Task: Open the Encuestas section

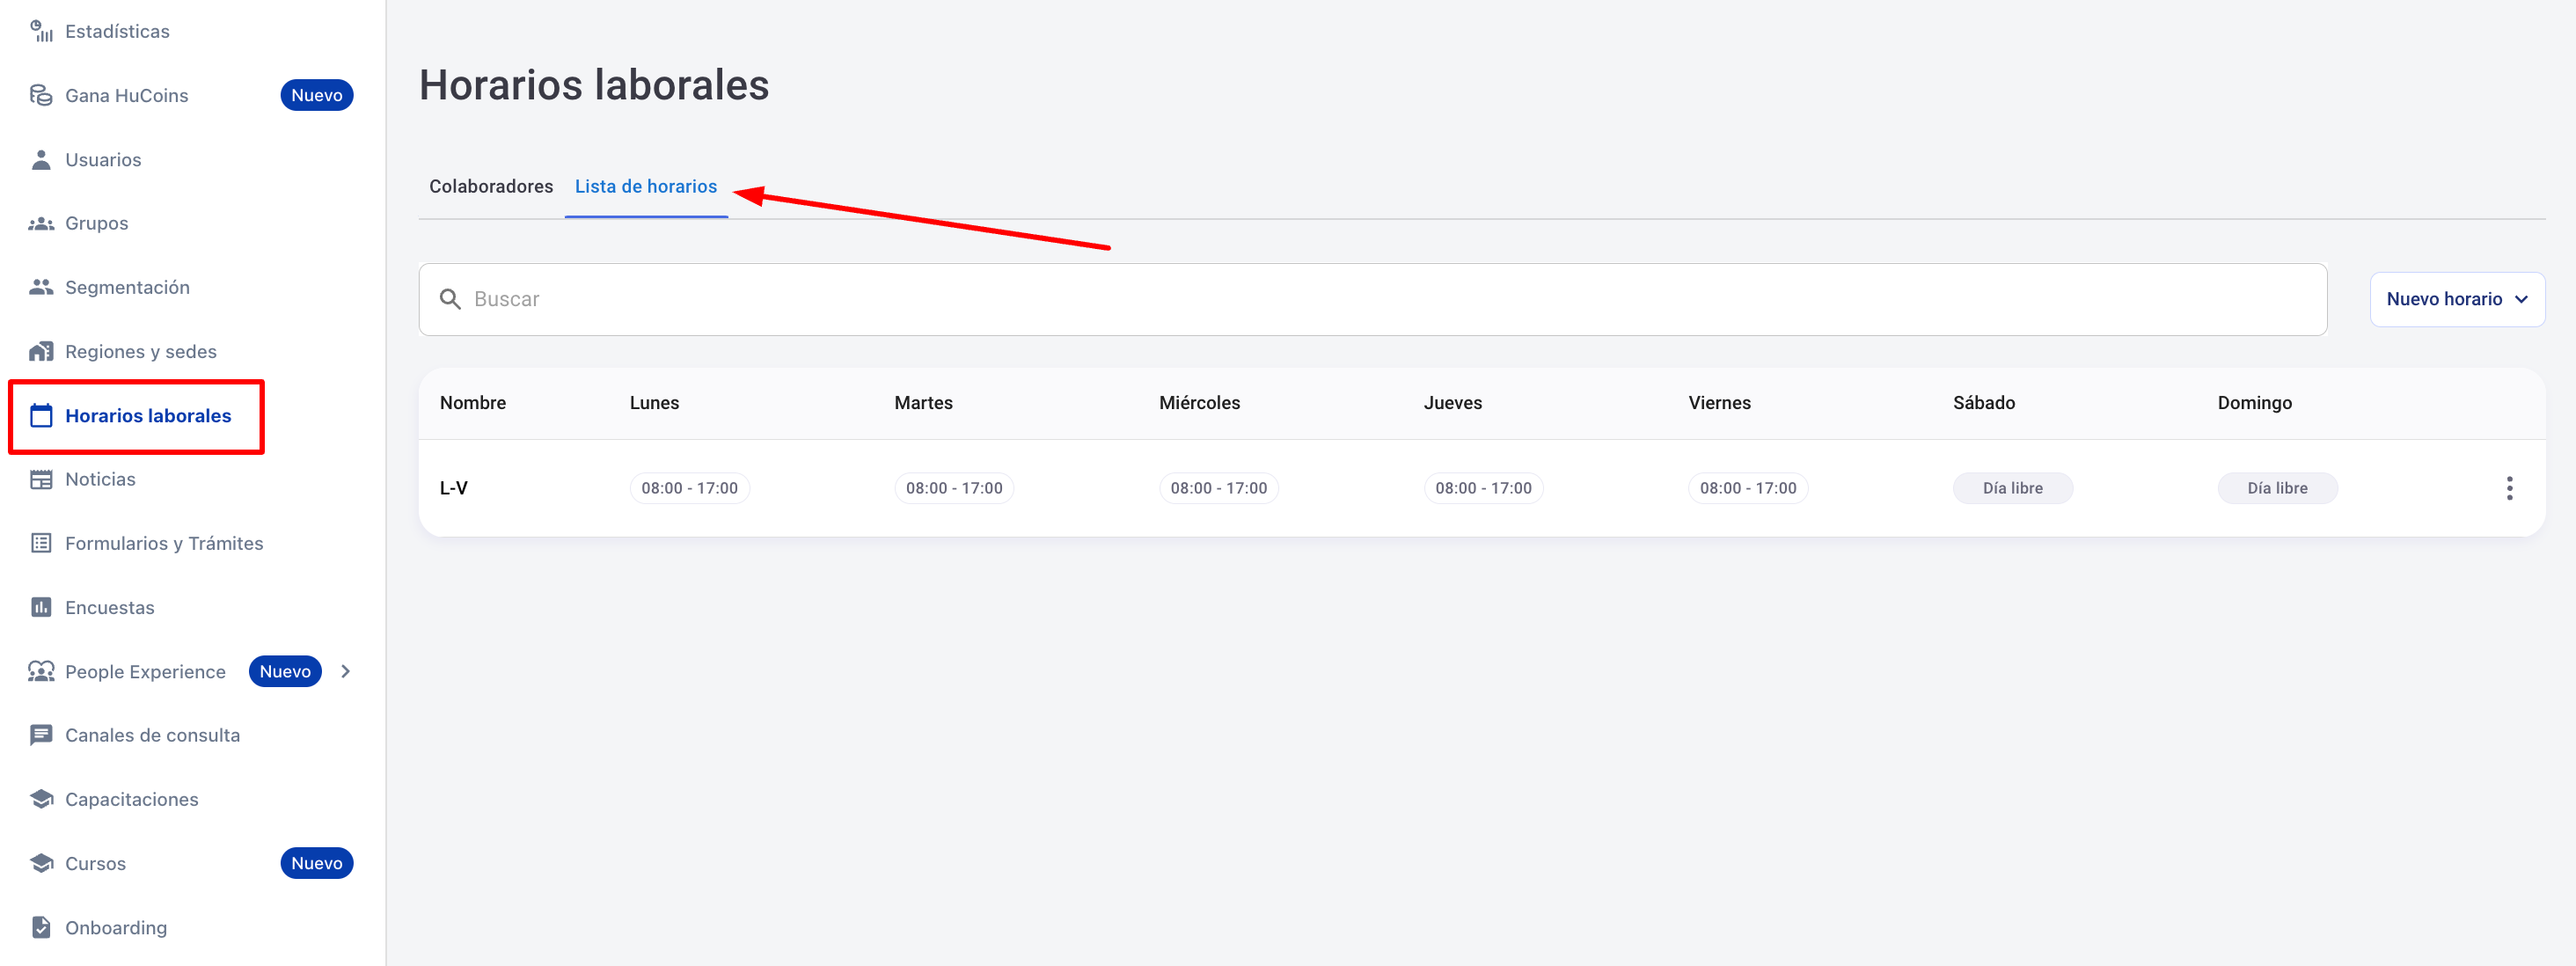Action: (109, 607)
